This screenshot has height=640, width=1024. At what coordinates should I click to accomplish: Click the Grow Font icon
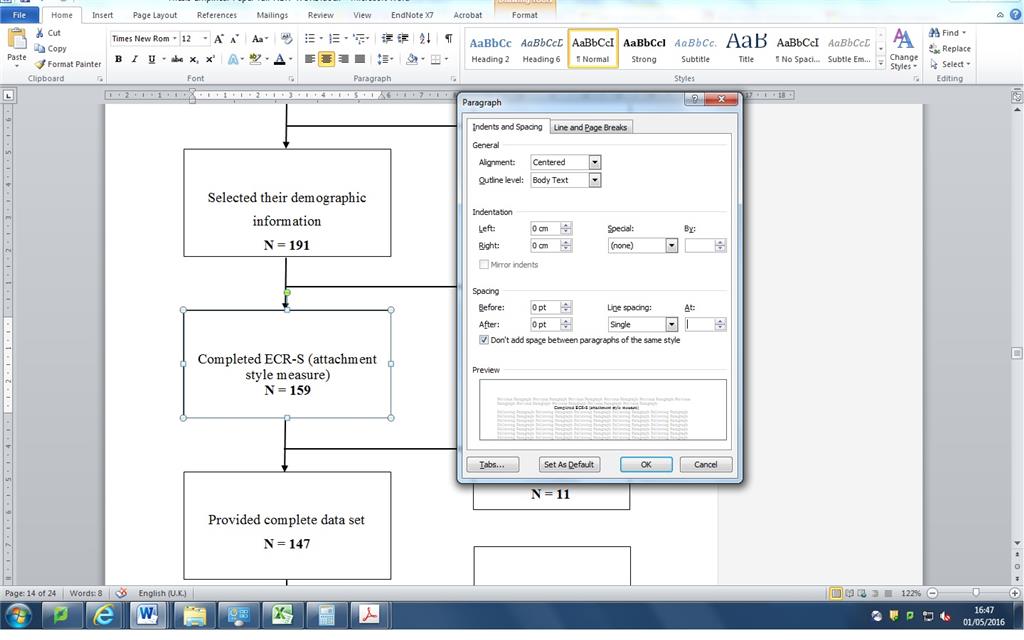219,39
